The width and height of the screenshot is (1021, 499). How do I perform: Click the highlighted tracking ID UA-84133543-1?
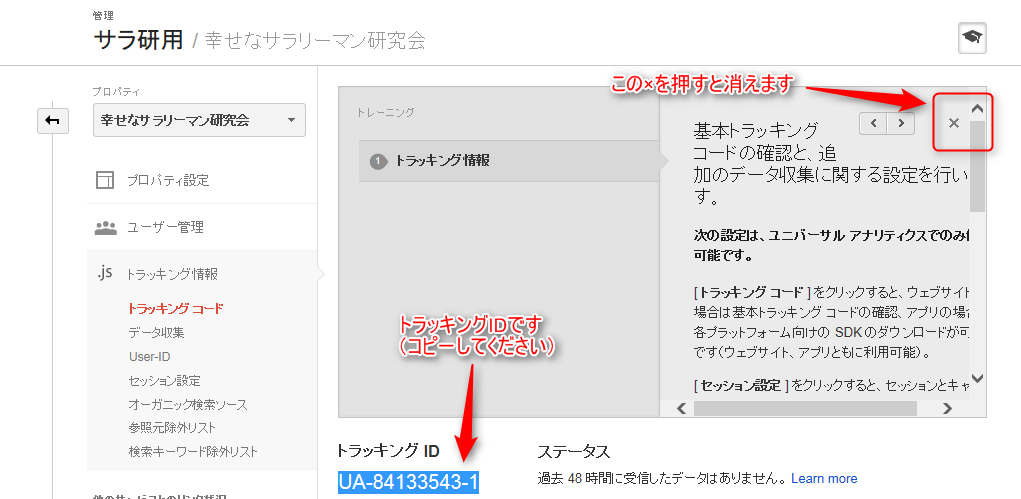[x=408, y=483]
